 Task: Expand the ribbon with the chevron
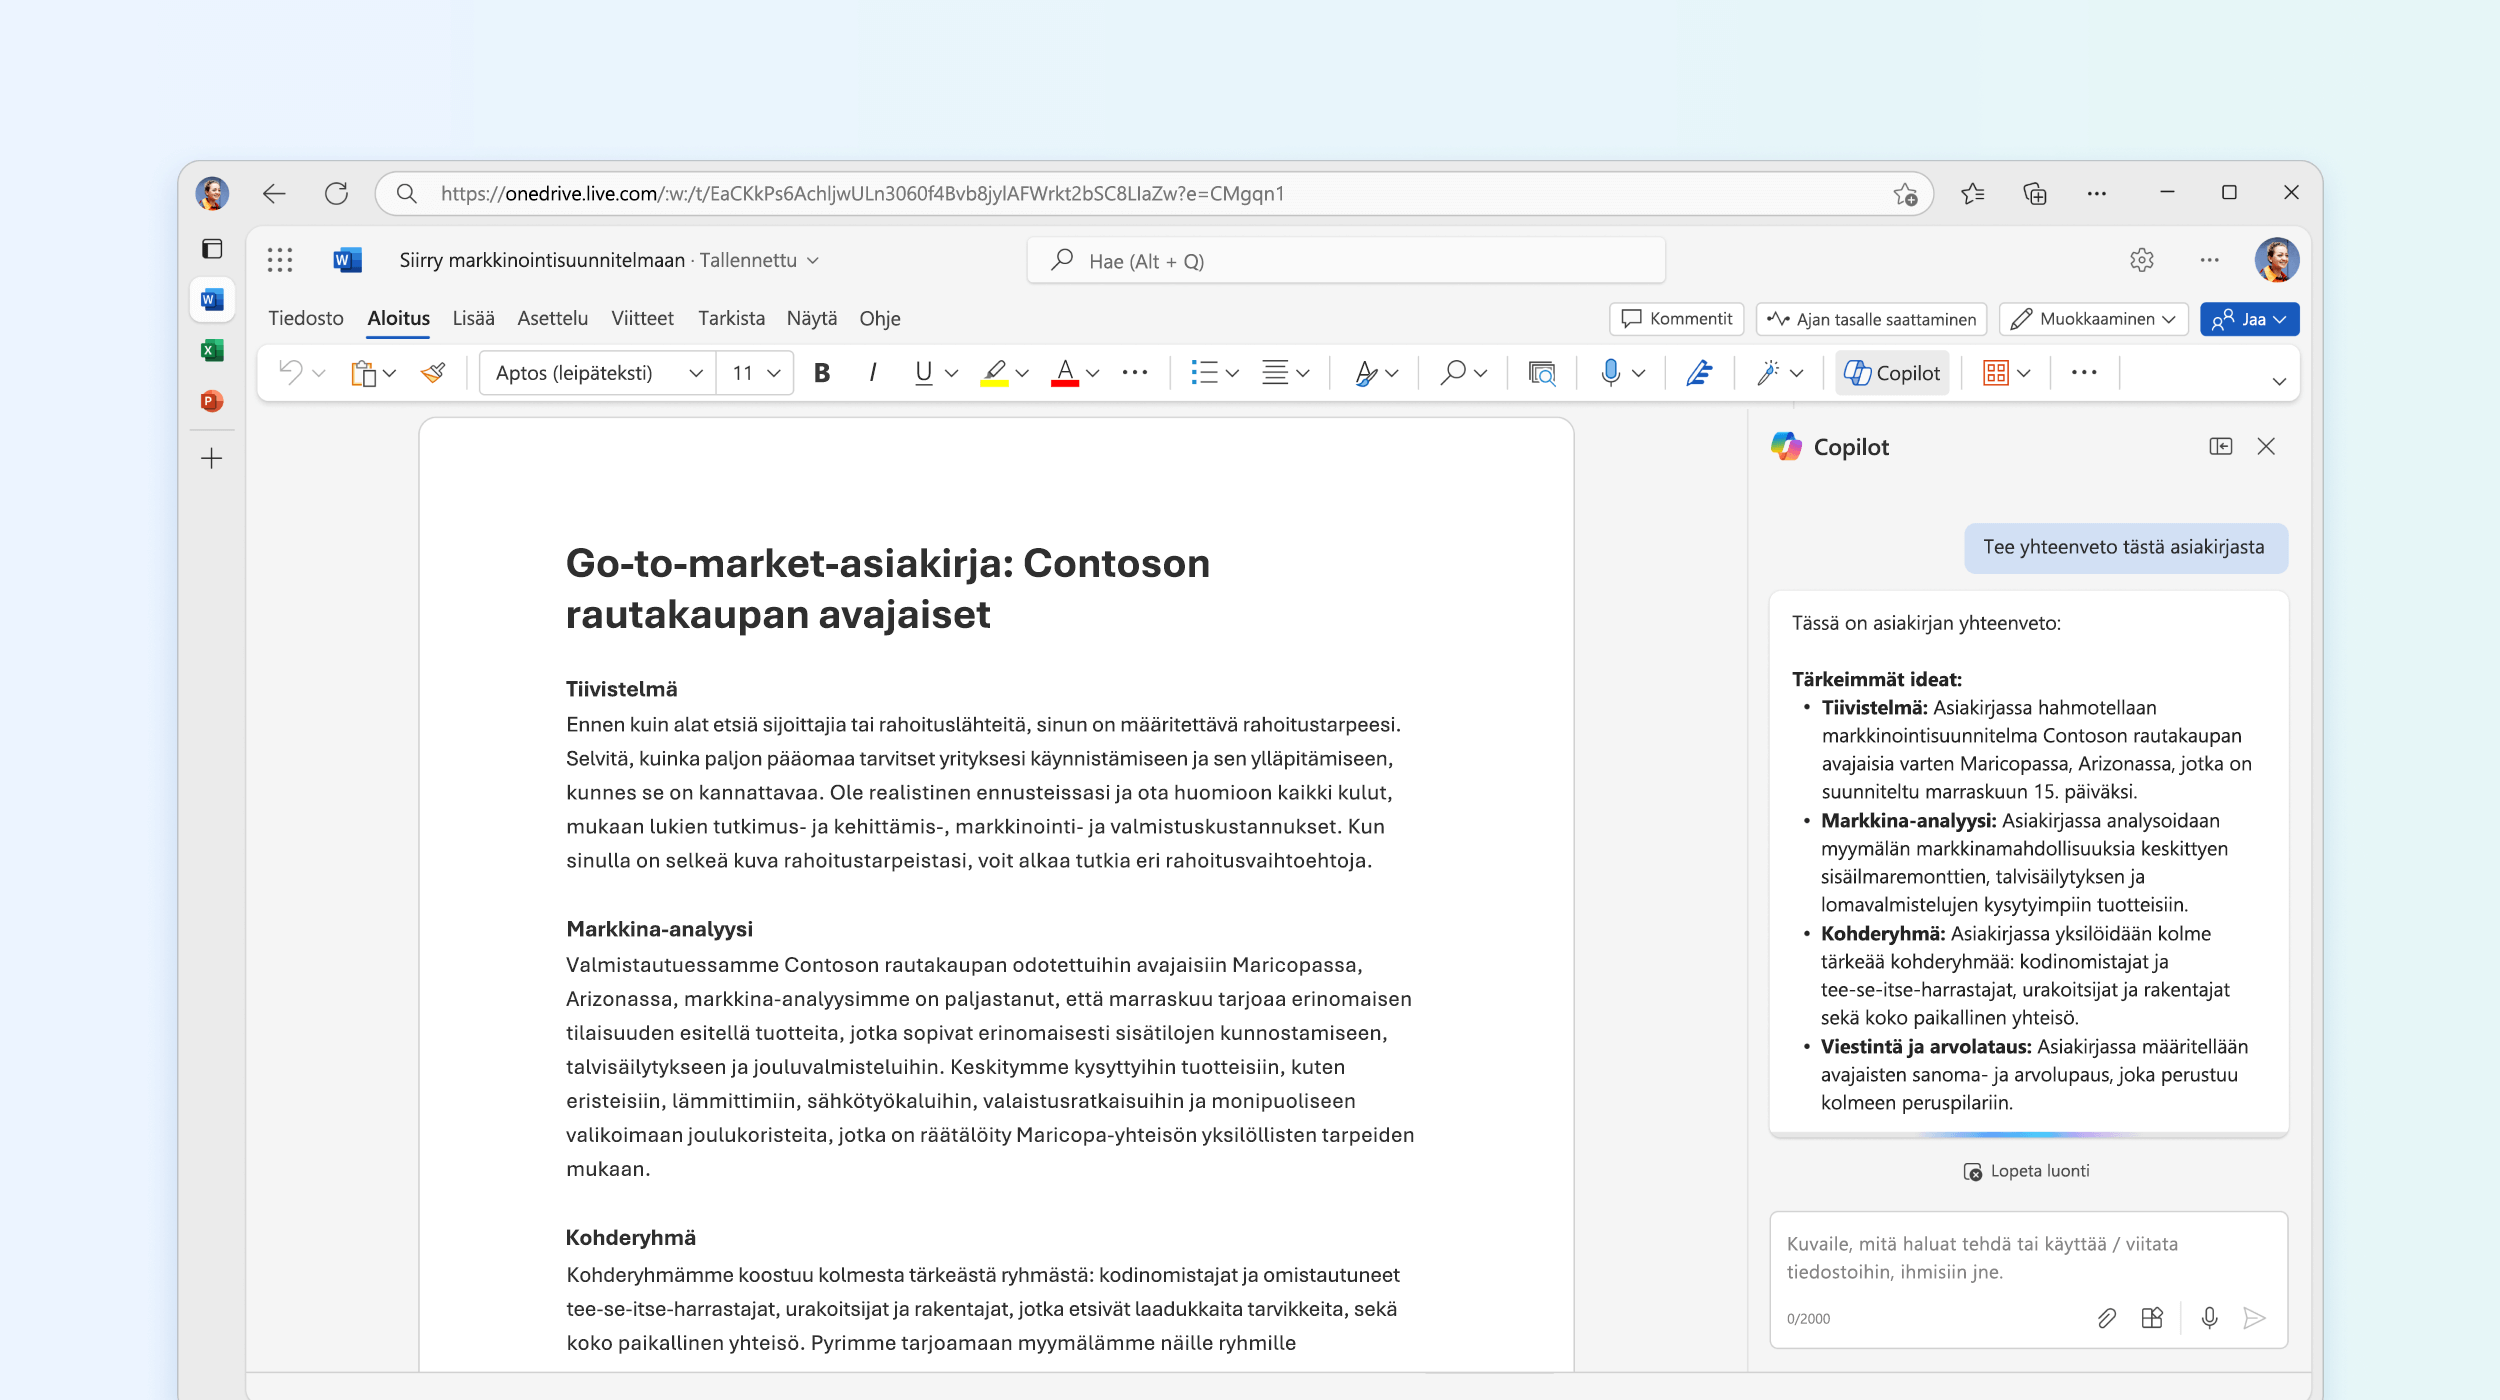2279,381
